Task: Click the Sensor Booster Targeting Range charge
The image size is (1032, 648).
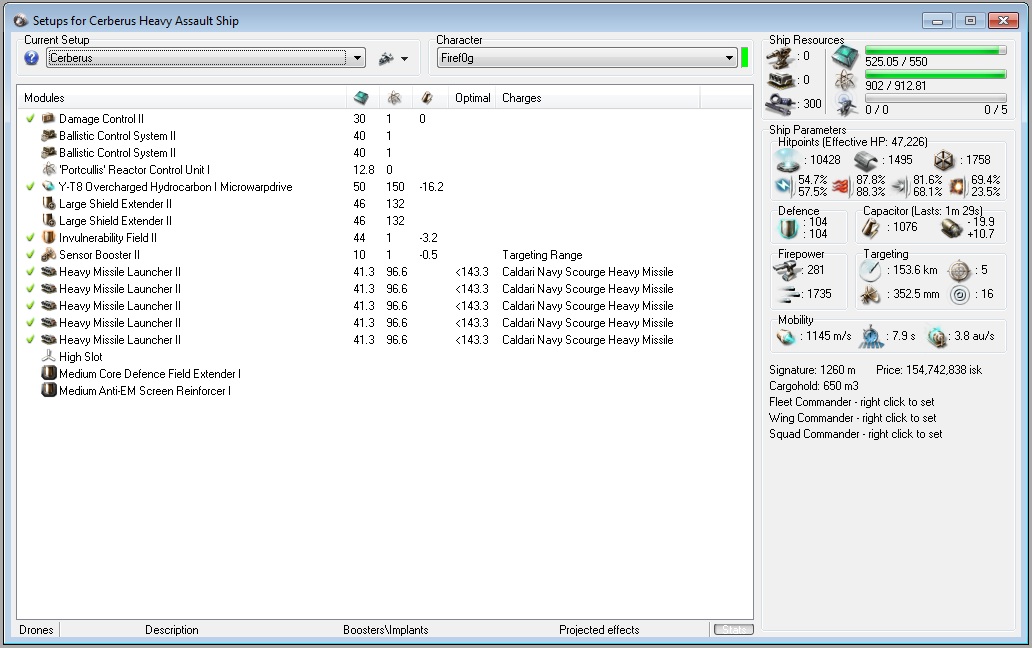Action: [542, 255]
